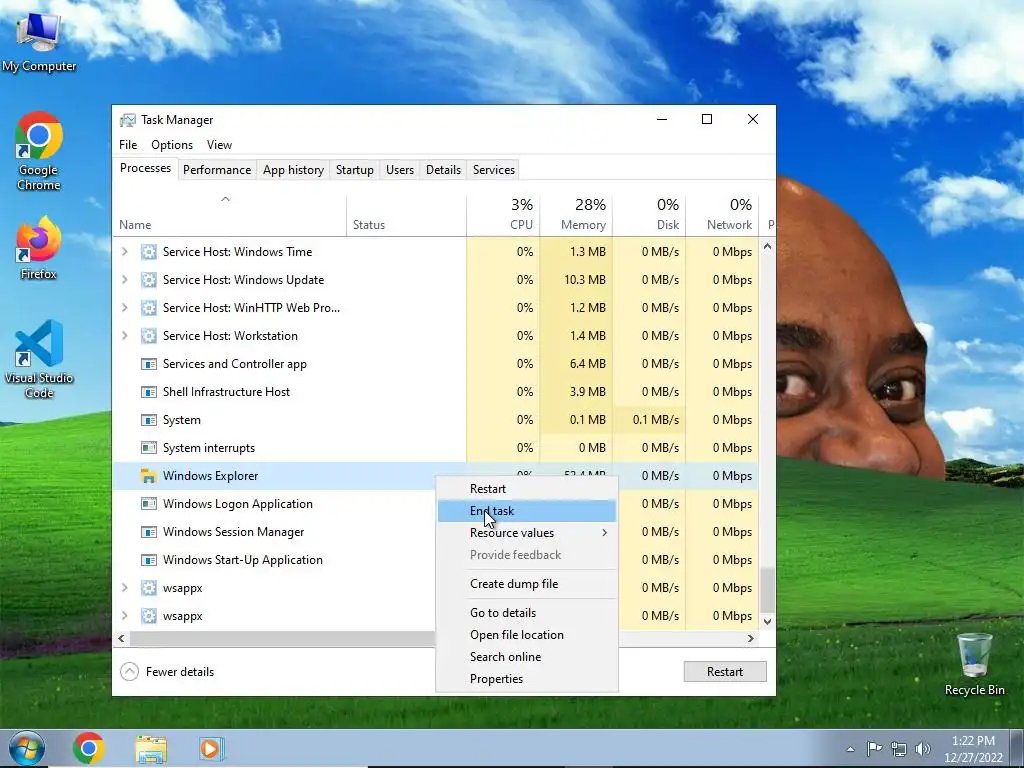
Task: Switch to the App history tab
Action: 293,170
